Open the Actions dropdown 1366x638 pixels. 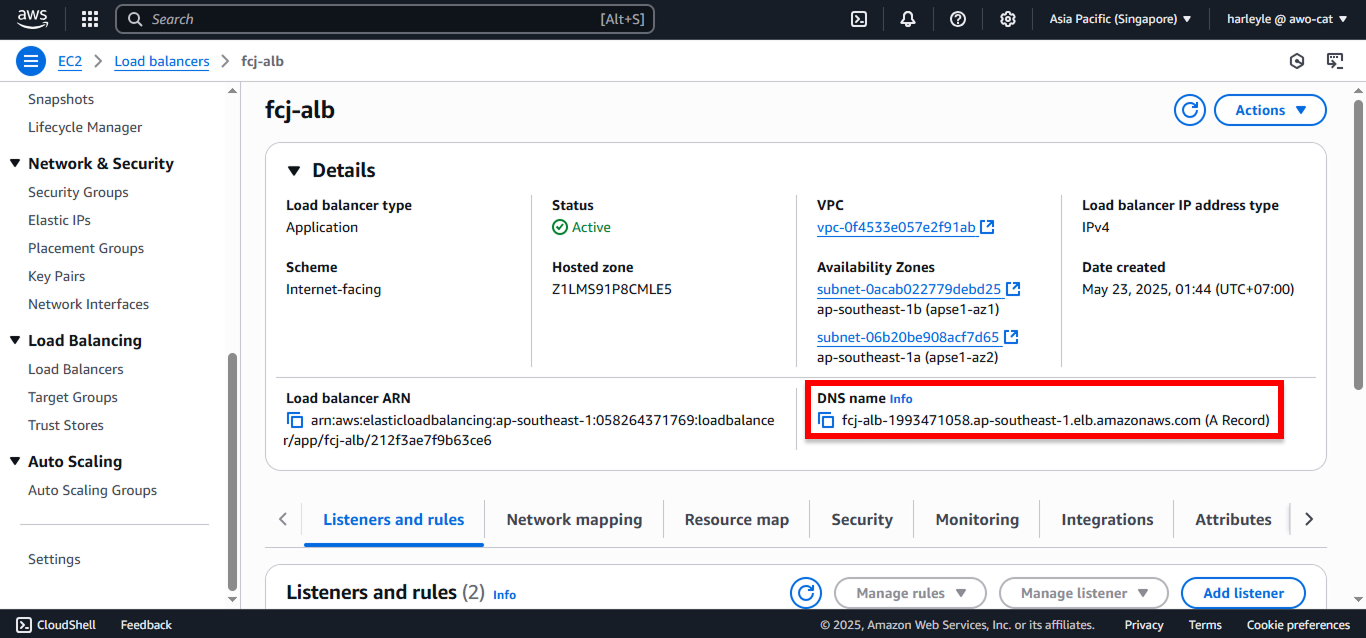pyautogui.click(x=1270, y=110)
